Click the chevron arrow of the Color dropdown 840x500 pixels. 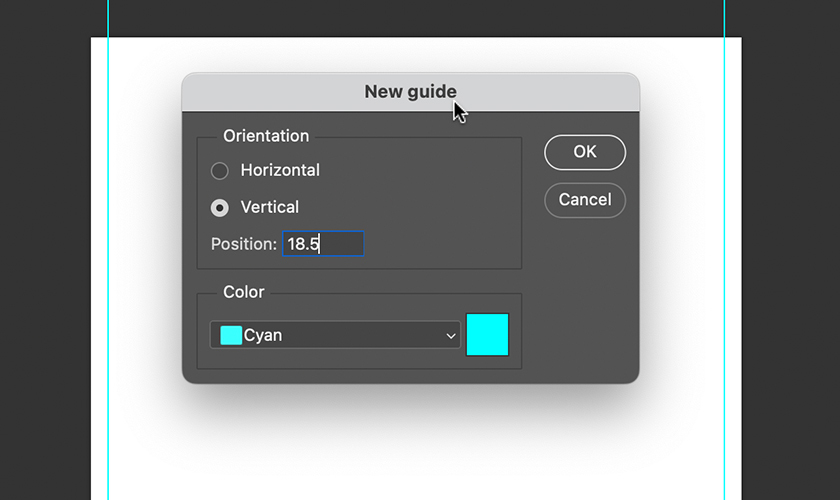coord(451,336)
